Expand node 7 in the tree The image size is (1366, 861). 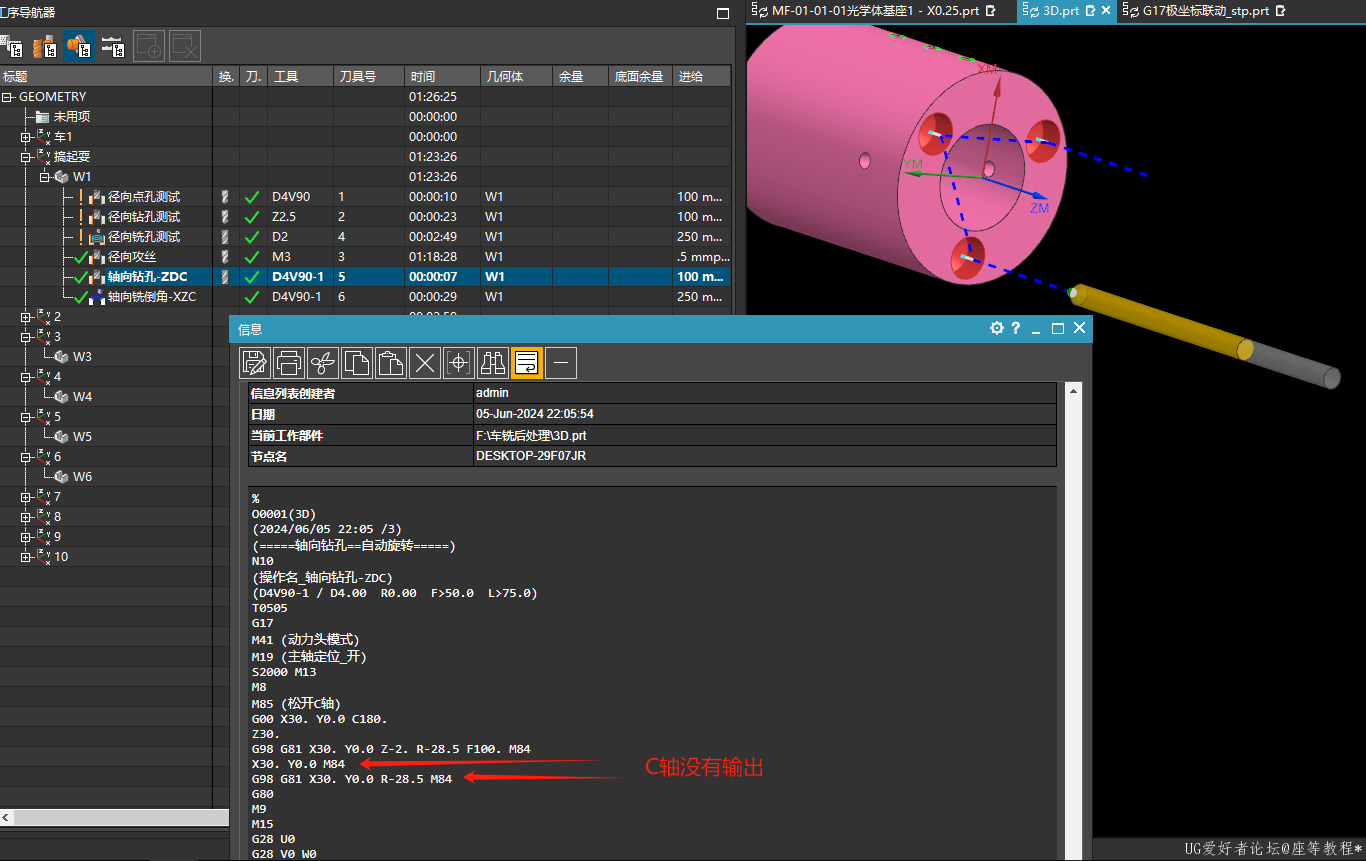(x=26, y=497)
